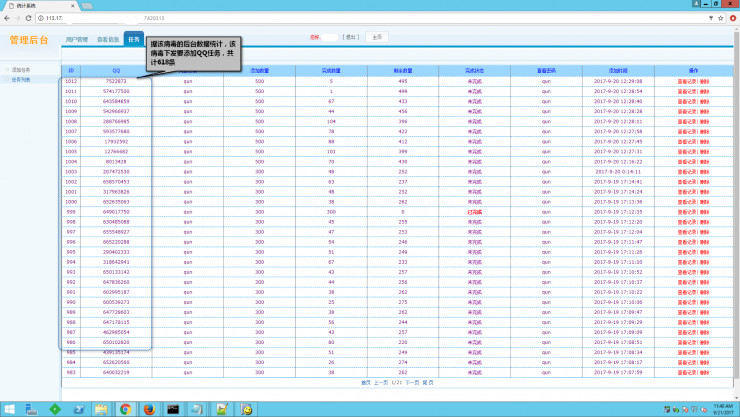Click 查看记录 for task ID 1012

click(x=687, y=81)
